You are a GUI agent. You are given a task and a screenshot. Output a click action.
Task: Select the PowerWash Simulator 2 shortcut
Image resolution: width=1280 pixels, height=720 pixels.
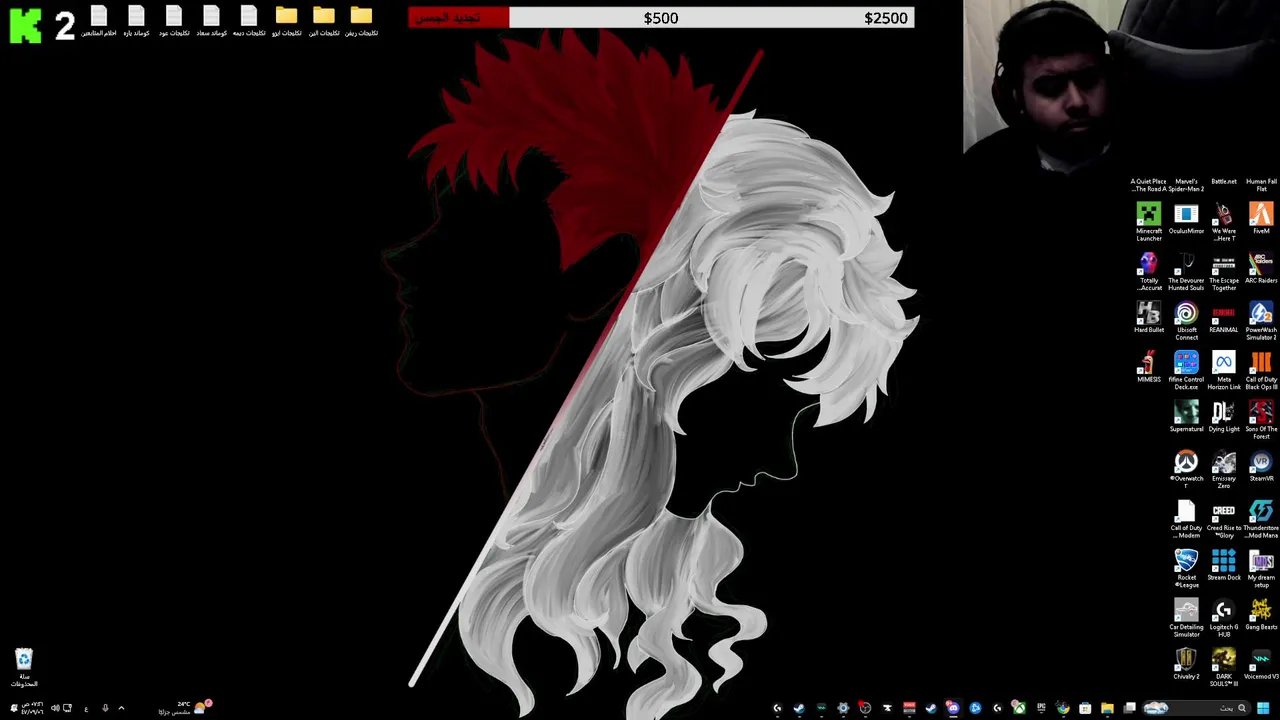point(1261,321)
